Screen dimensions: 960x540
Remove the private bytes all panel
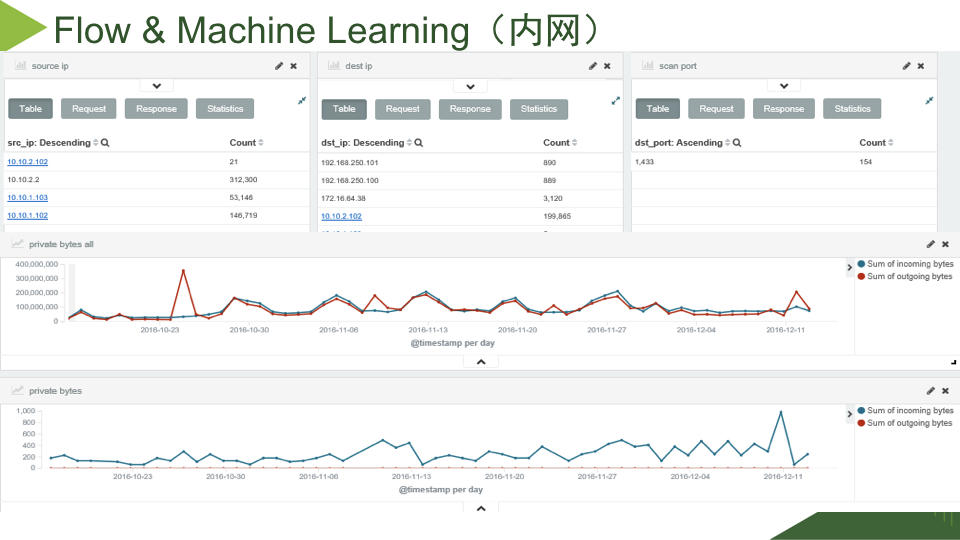click(x=945, y=244)
